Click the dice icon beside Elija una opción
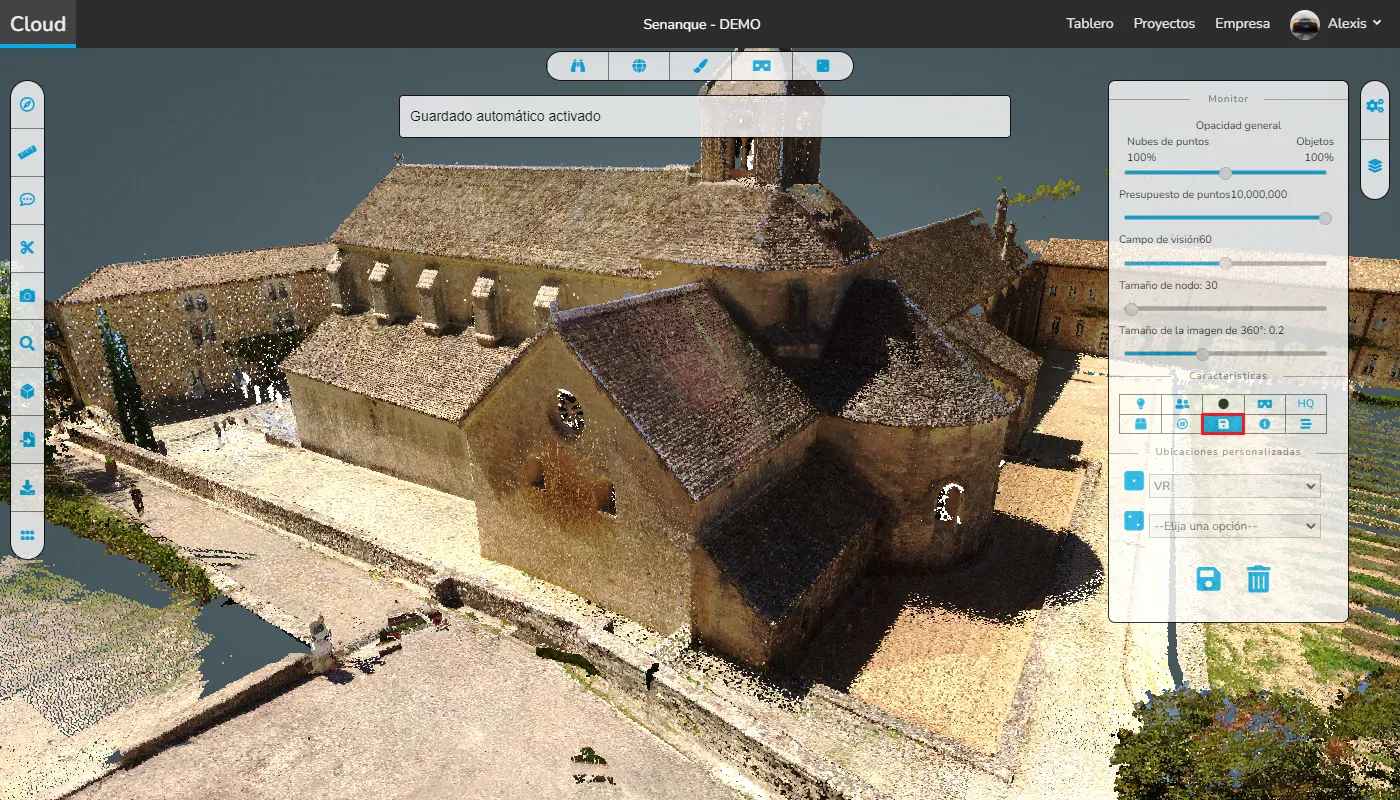The image size is (1400, 800). [1133, 521]
